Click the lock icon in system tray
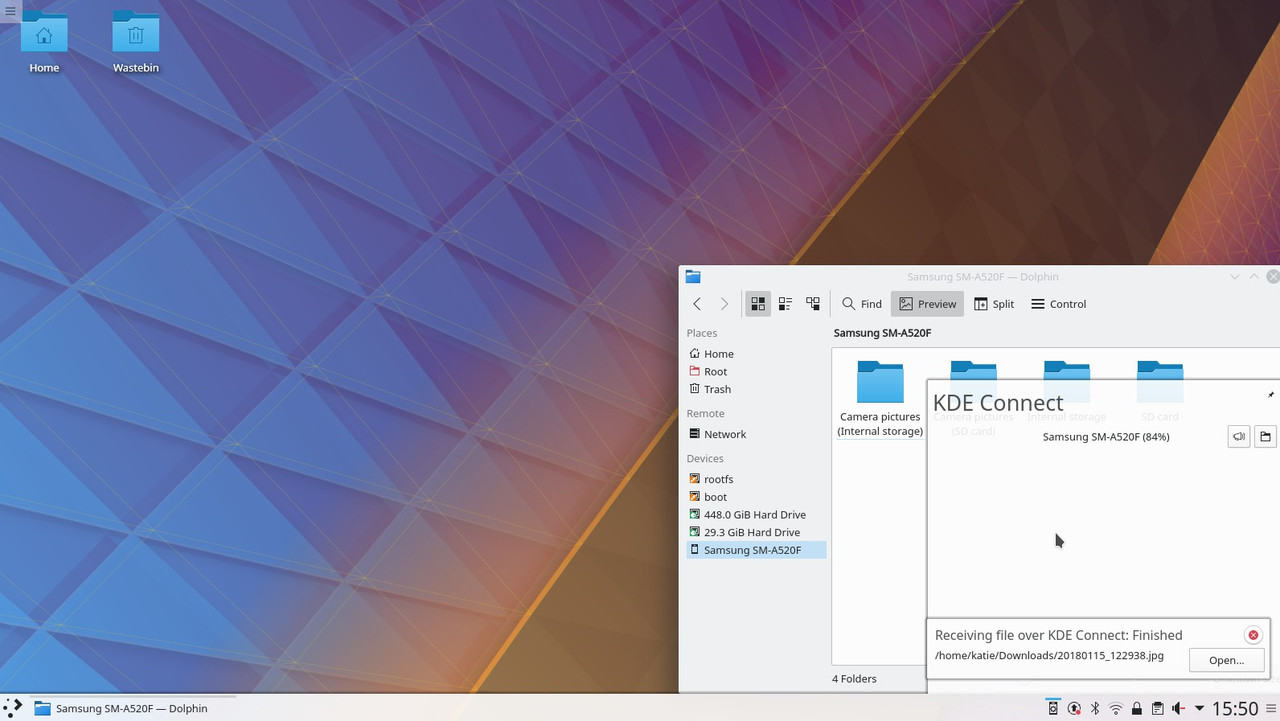Viewport: 1280px width, 721px height. 1137,709
